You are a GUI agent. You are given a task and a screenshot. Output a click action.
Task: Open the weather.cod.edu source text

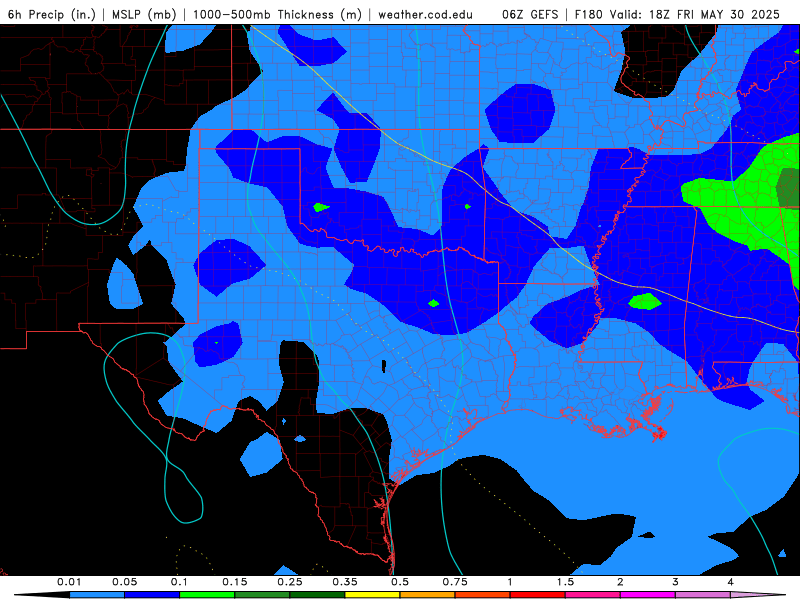[426, 15]
